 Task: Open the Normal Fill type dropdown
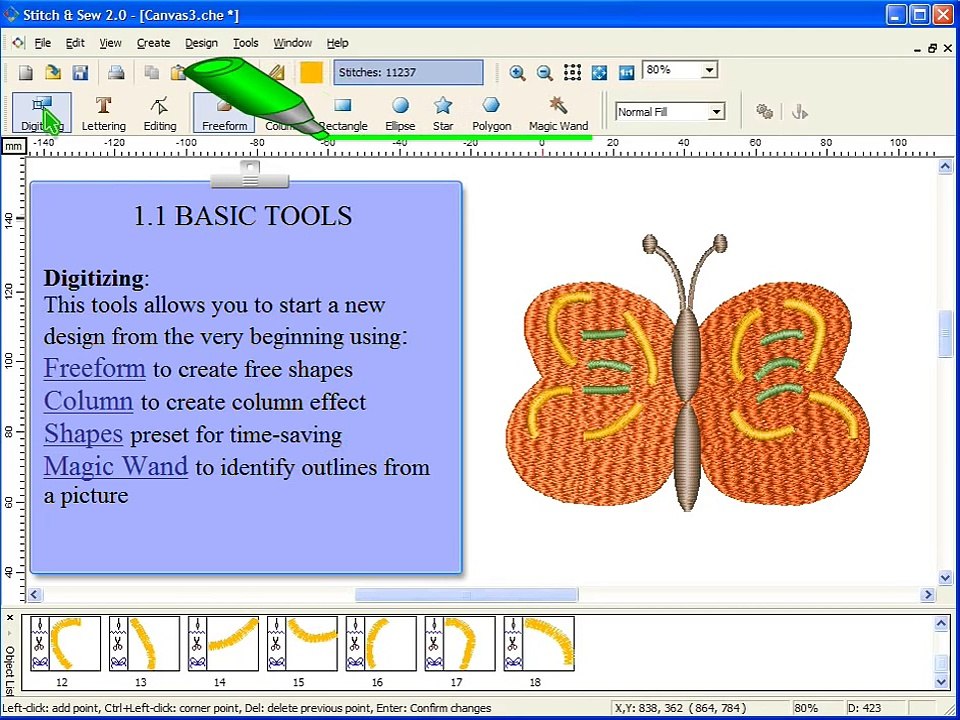click(x=716, y=112)
